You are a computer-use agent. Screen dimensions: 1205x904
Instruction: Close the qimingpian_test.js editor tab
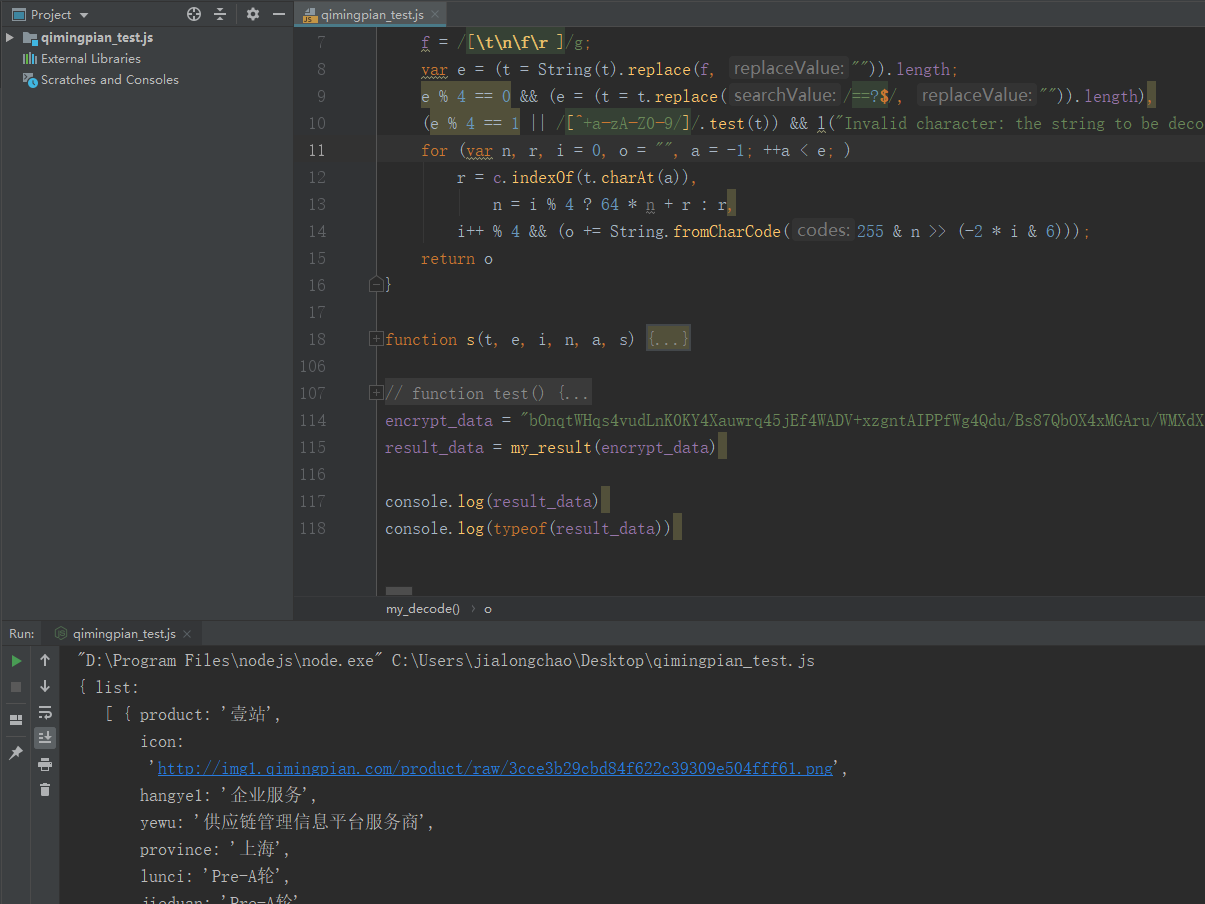tap(437, 15)
